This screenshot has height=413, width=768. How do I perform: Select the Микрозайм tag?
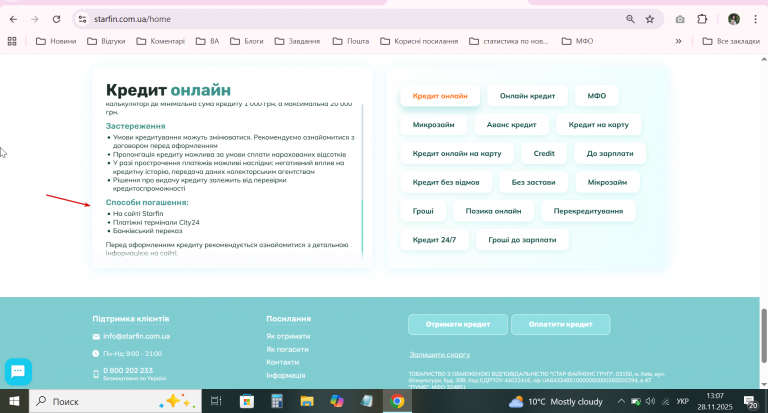(x=433, y=124)
